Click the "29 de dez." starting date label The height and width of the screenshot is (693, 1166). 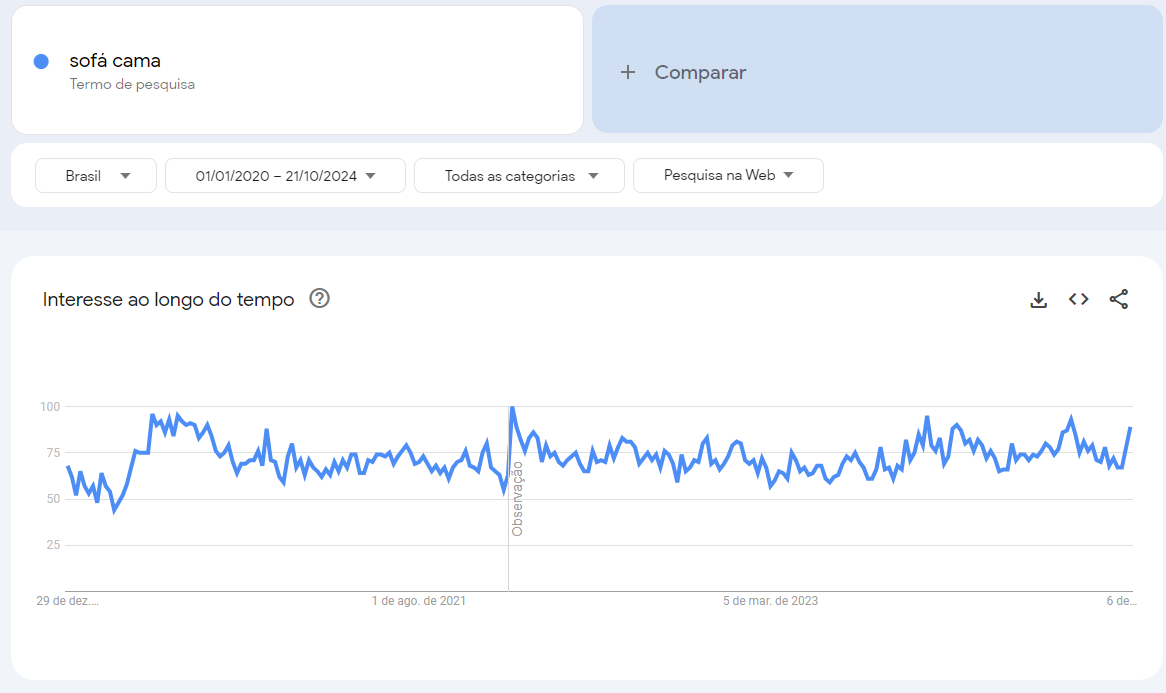coord(68,601)
